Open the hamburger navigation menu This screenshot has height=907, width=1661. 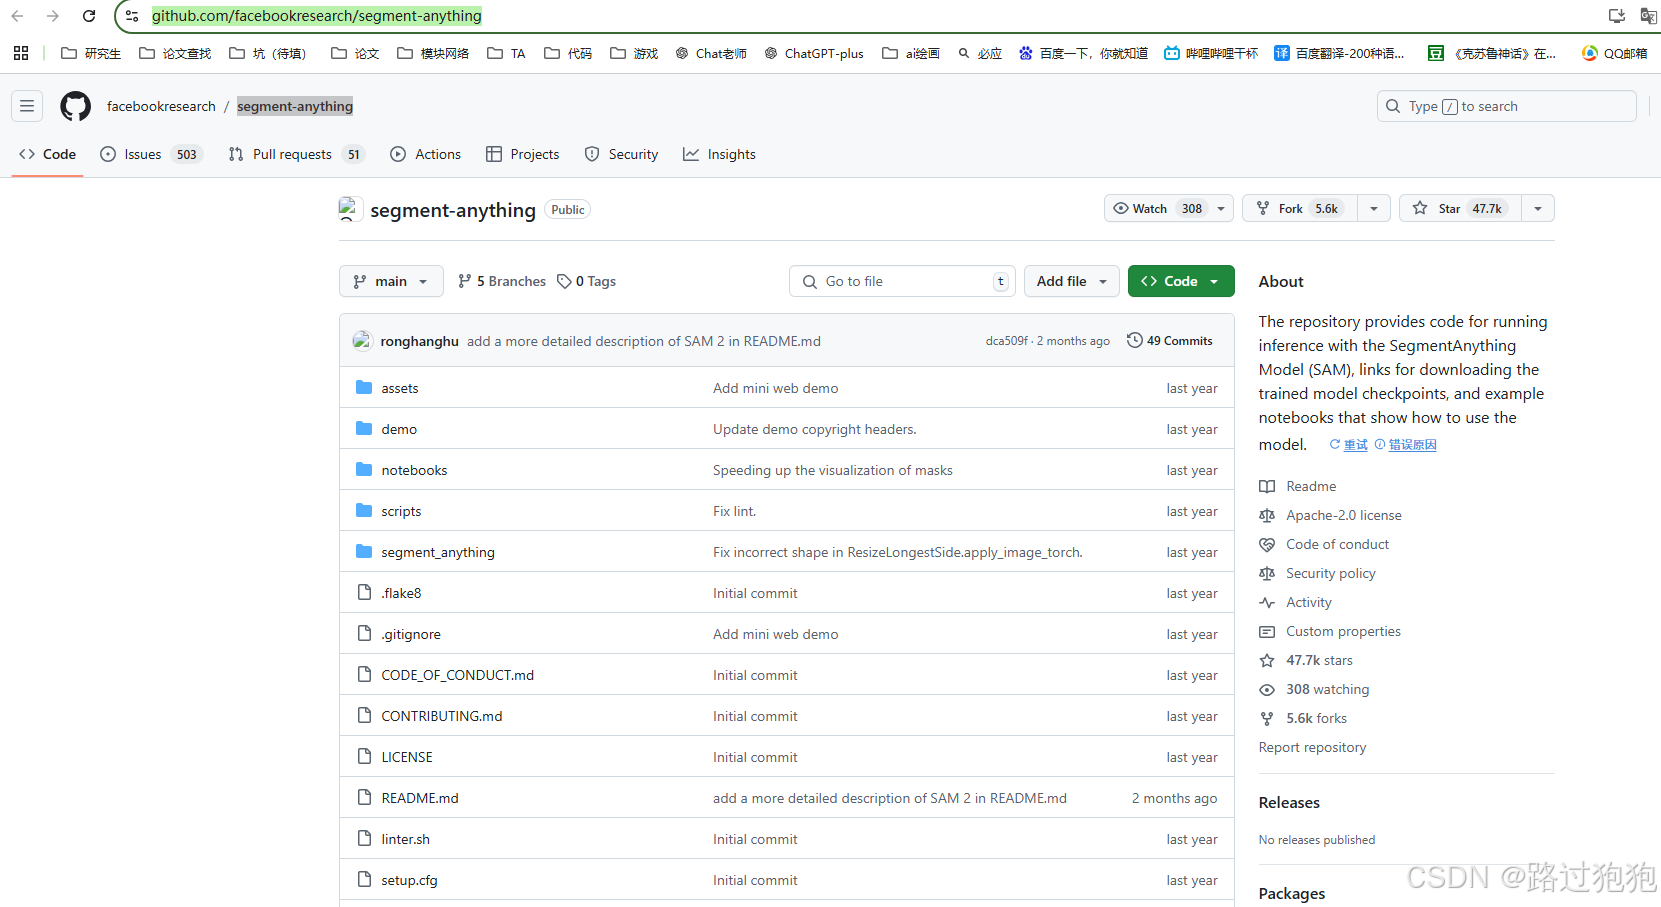click(27, 106)
